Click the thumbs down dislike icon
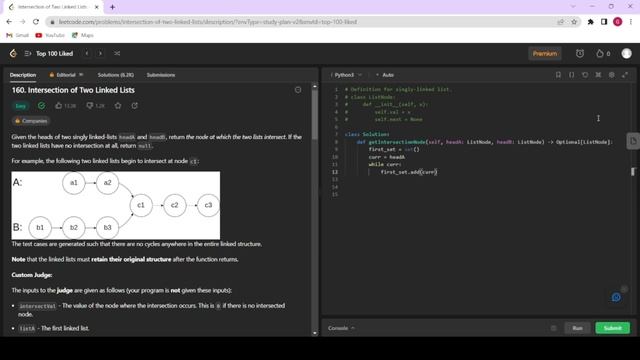Screen dimensions: 640x360 click(x=90, y=106)
